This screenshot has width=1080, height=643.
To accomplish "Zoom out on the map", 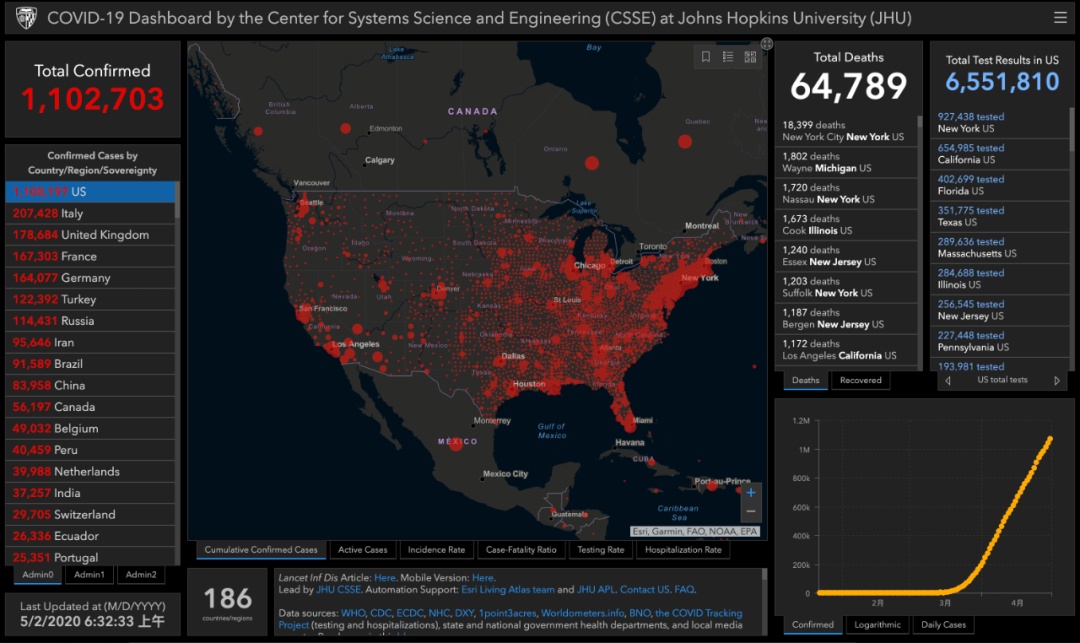I will click(751, 512).
